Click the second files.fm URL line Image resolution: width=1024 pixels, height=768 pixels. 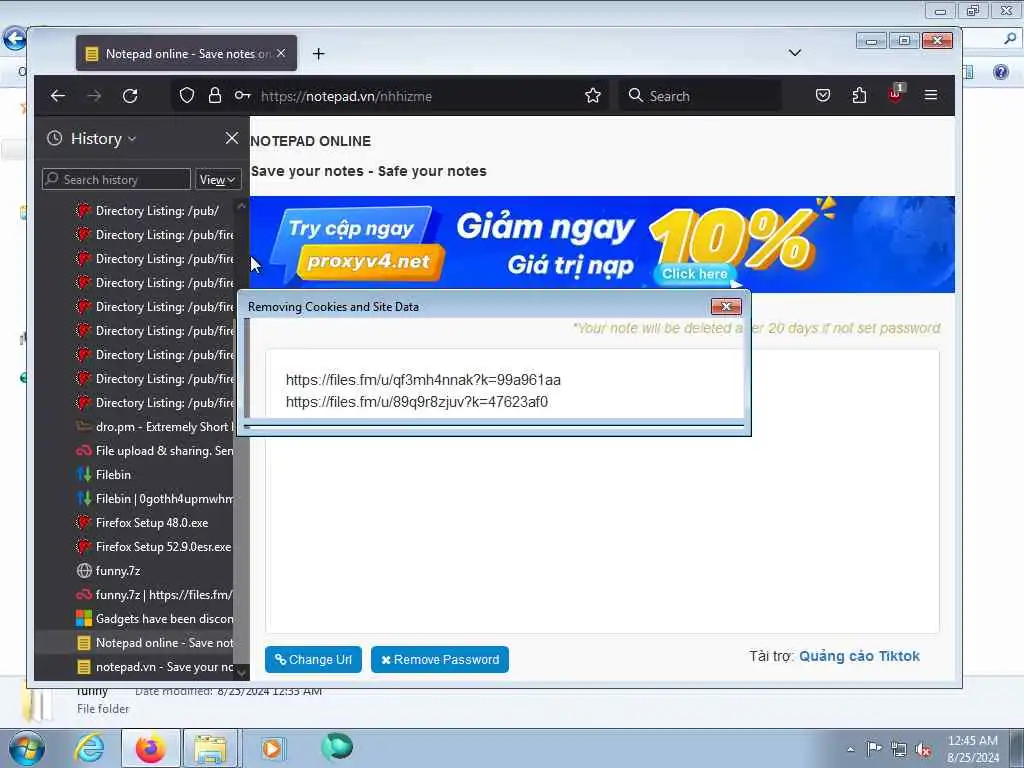(417, 402)
